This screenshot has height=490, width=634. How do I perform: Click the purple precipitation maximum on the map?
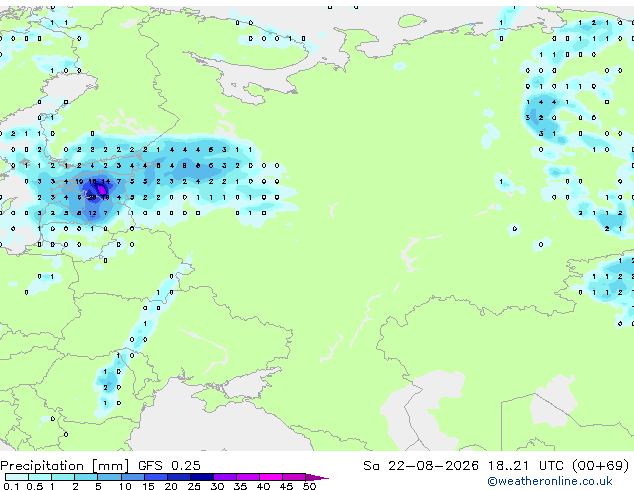(x=102, y=189)
